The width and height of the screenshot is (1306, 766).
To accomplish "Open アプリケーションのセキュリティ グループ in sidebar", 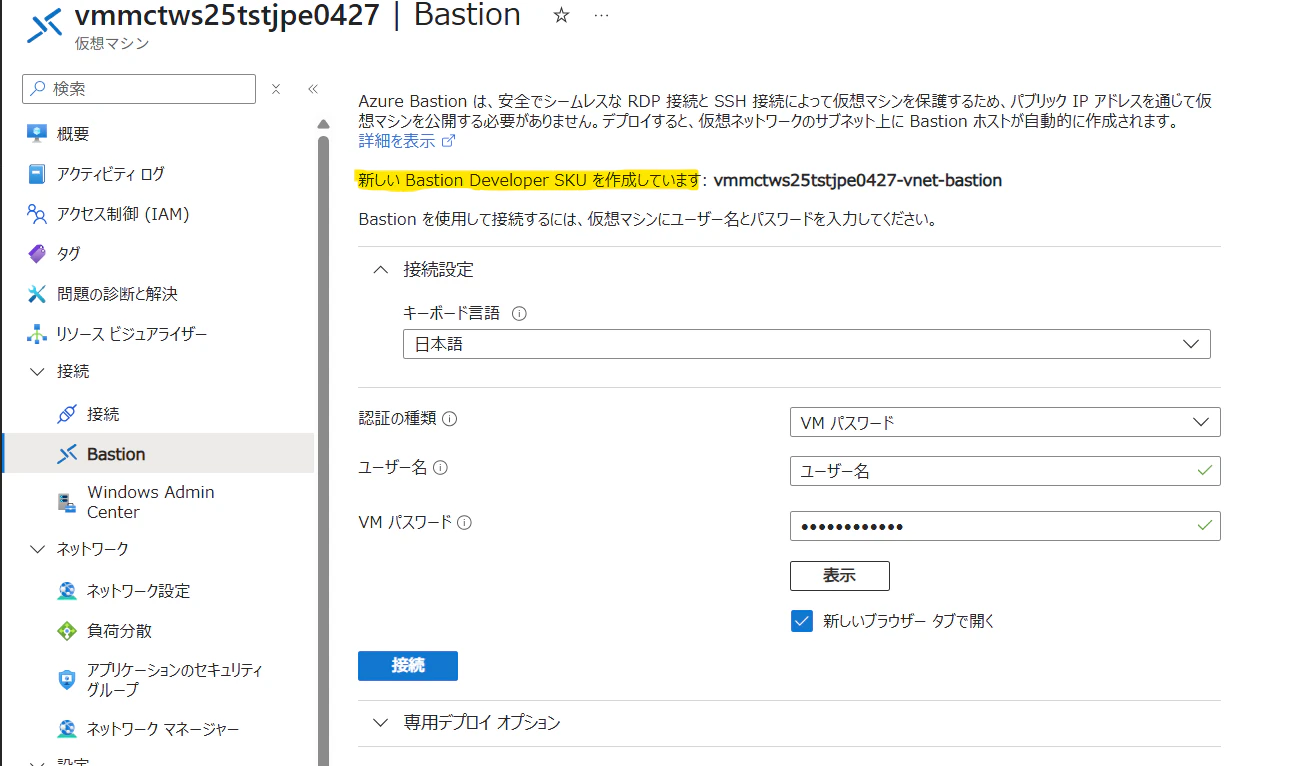I will (x=175, y=680).
